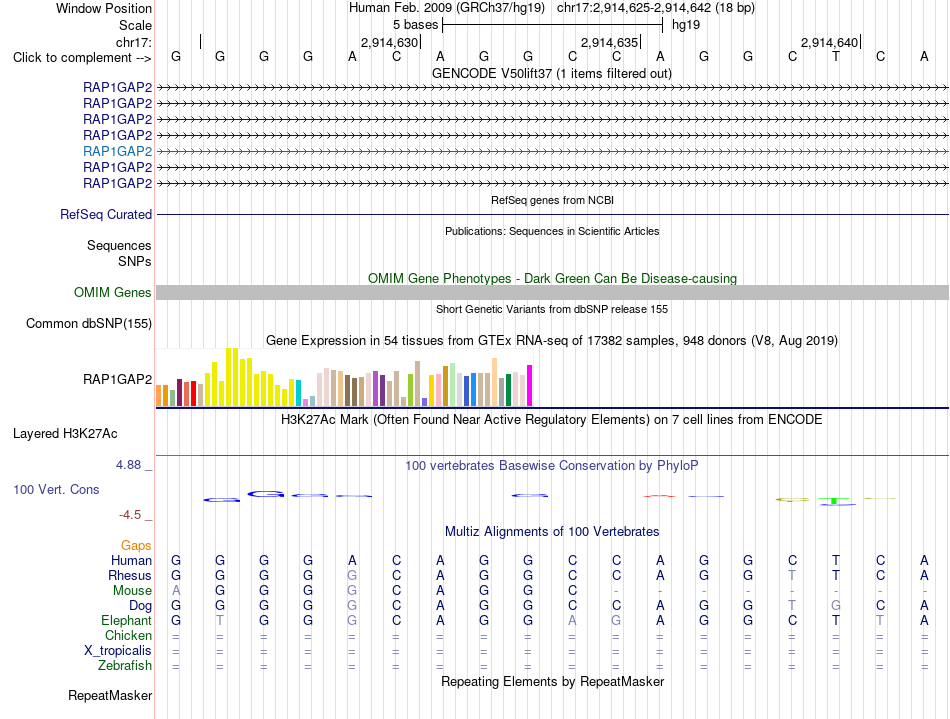Open the RefSeq Curated track label
The image size is (950, 719).
tap(106, 214)
